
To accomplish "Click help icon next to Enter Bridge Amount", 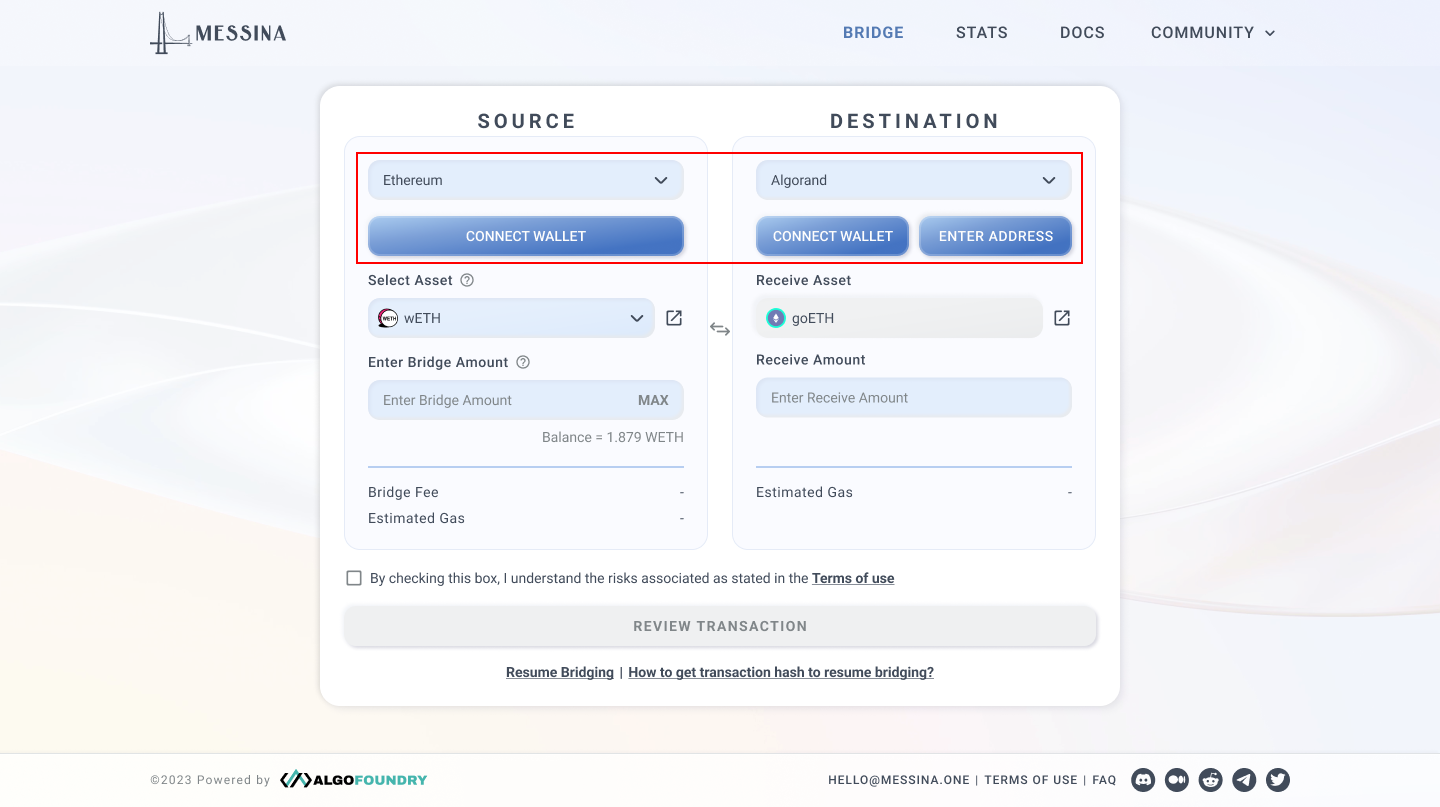I will pyautogui.click(x=523, y=362).
